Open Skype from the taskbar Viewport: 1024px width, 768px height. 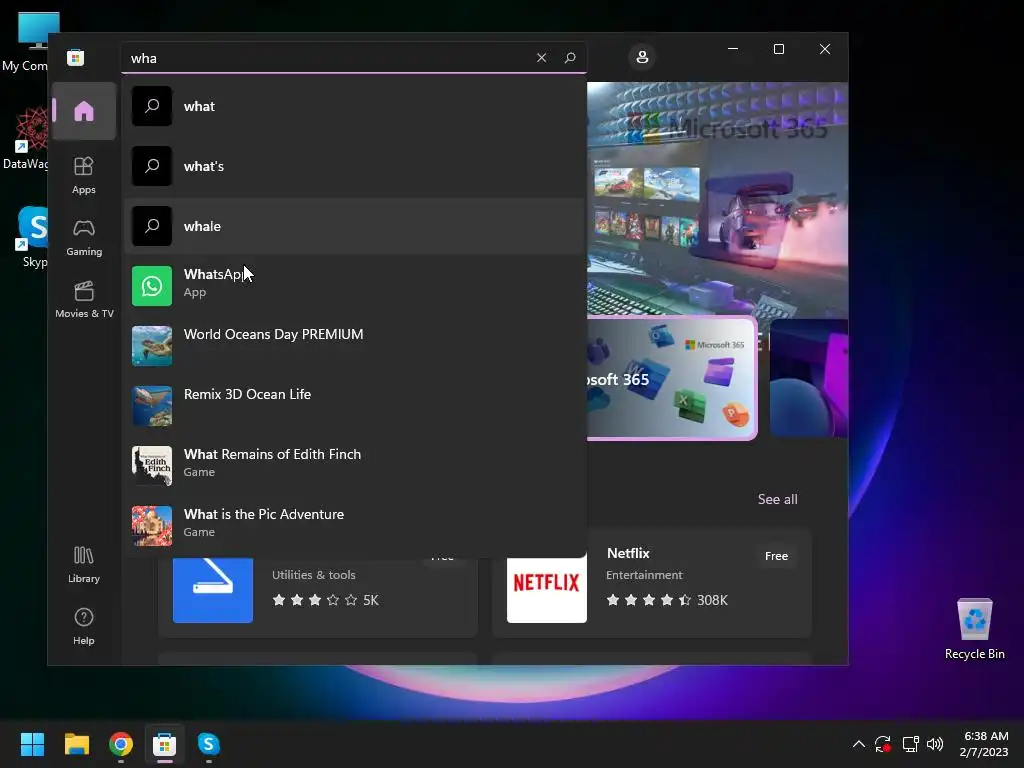(208, 744)
